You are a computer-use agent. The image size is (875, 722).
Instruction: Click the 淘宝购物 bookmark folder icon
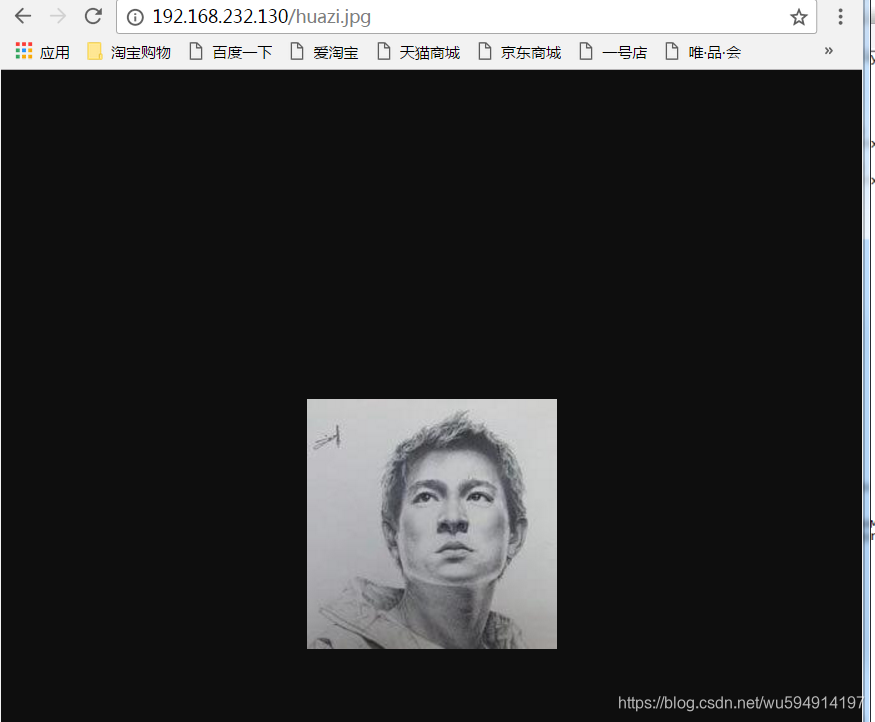(x=94, y=50)
